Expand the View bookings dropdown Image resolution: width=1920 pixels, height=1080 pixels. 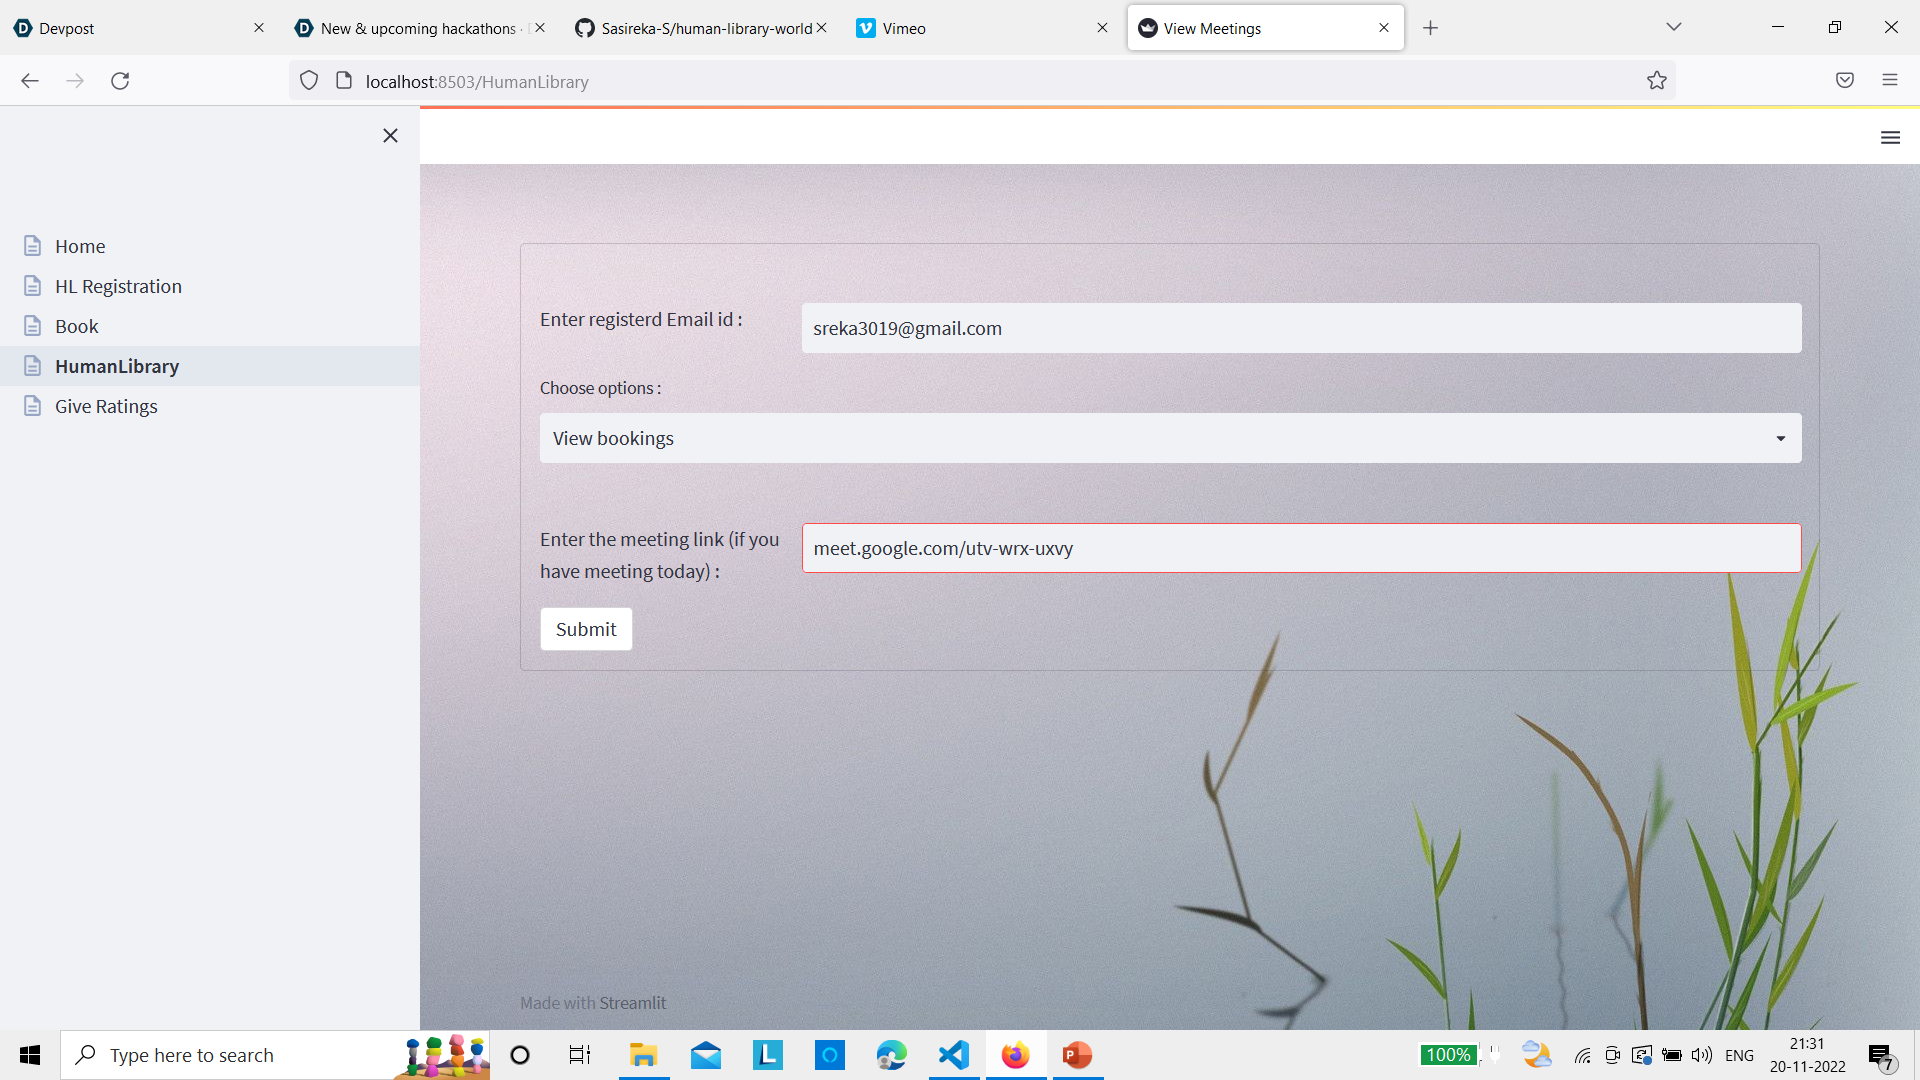[x=1170, y=438]
